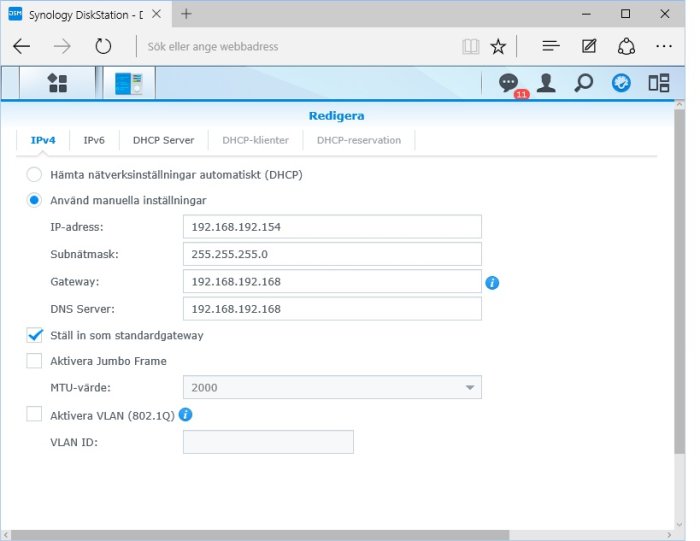
Task: Open the DHCP-klienter tab
Action: tap(255, 140)
